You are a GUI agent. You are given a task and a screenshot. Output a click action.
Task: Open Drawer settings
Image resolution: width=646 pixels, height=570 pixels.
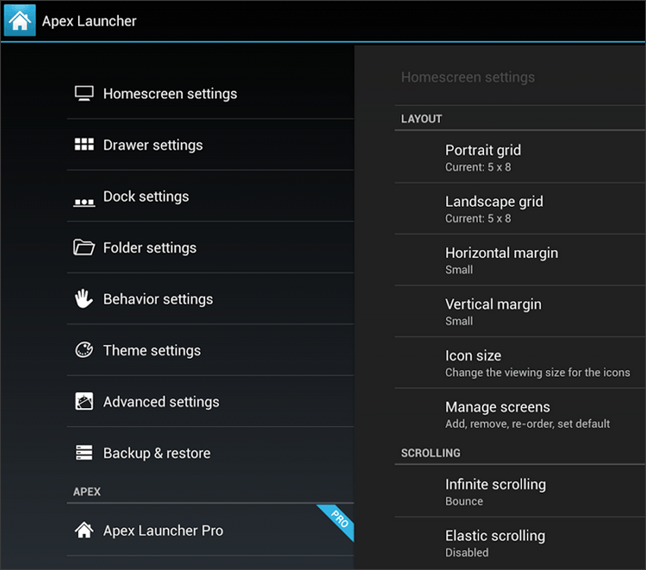pos(210,145)
